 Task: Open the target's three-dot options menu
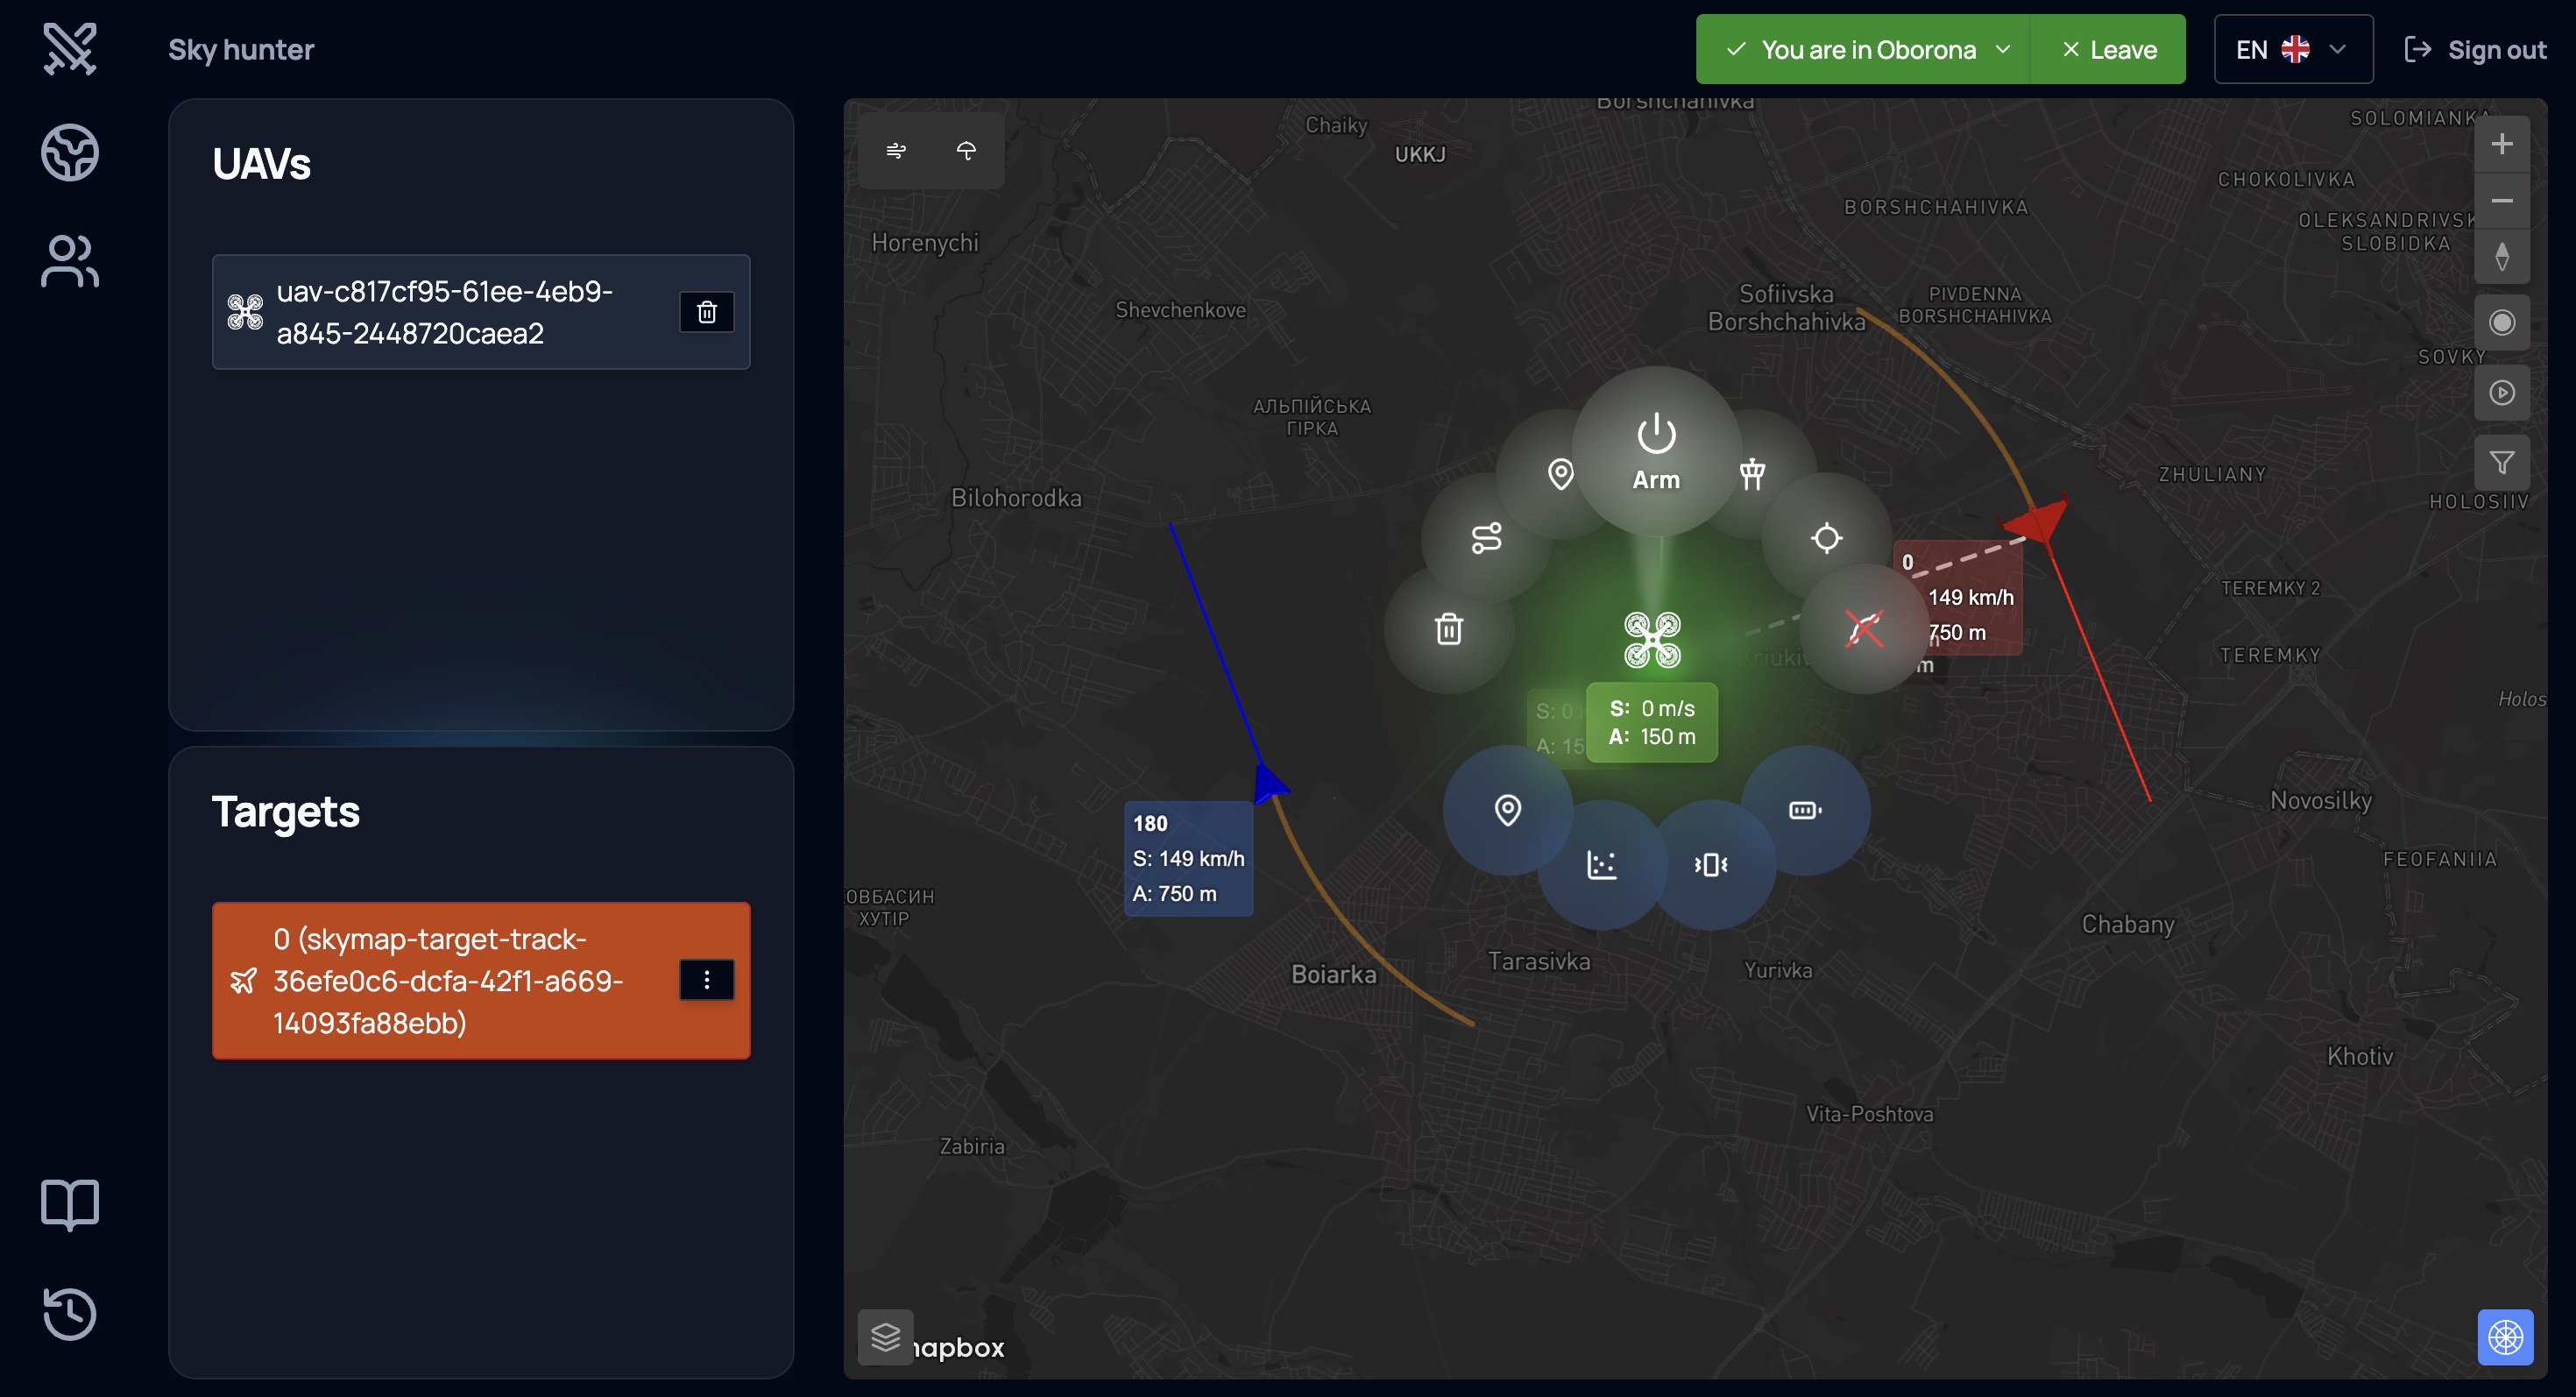[x=706, y=980]
